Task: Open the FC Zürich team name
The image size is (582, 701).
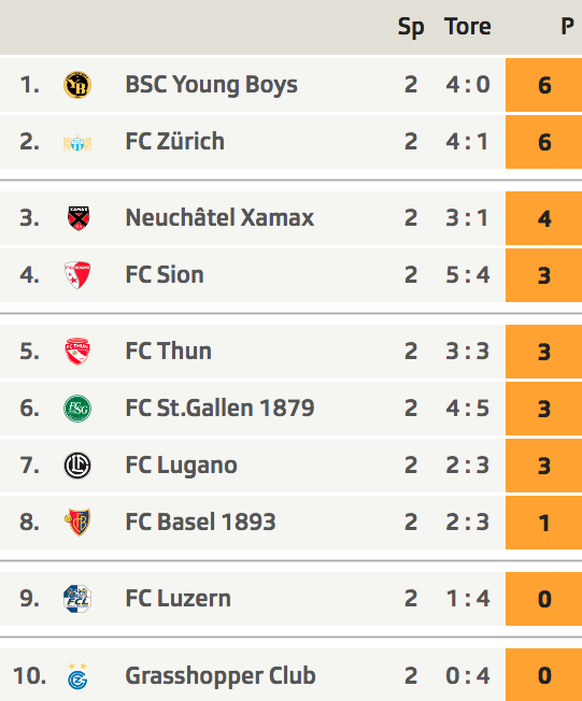Action: [175, 141]
